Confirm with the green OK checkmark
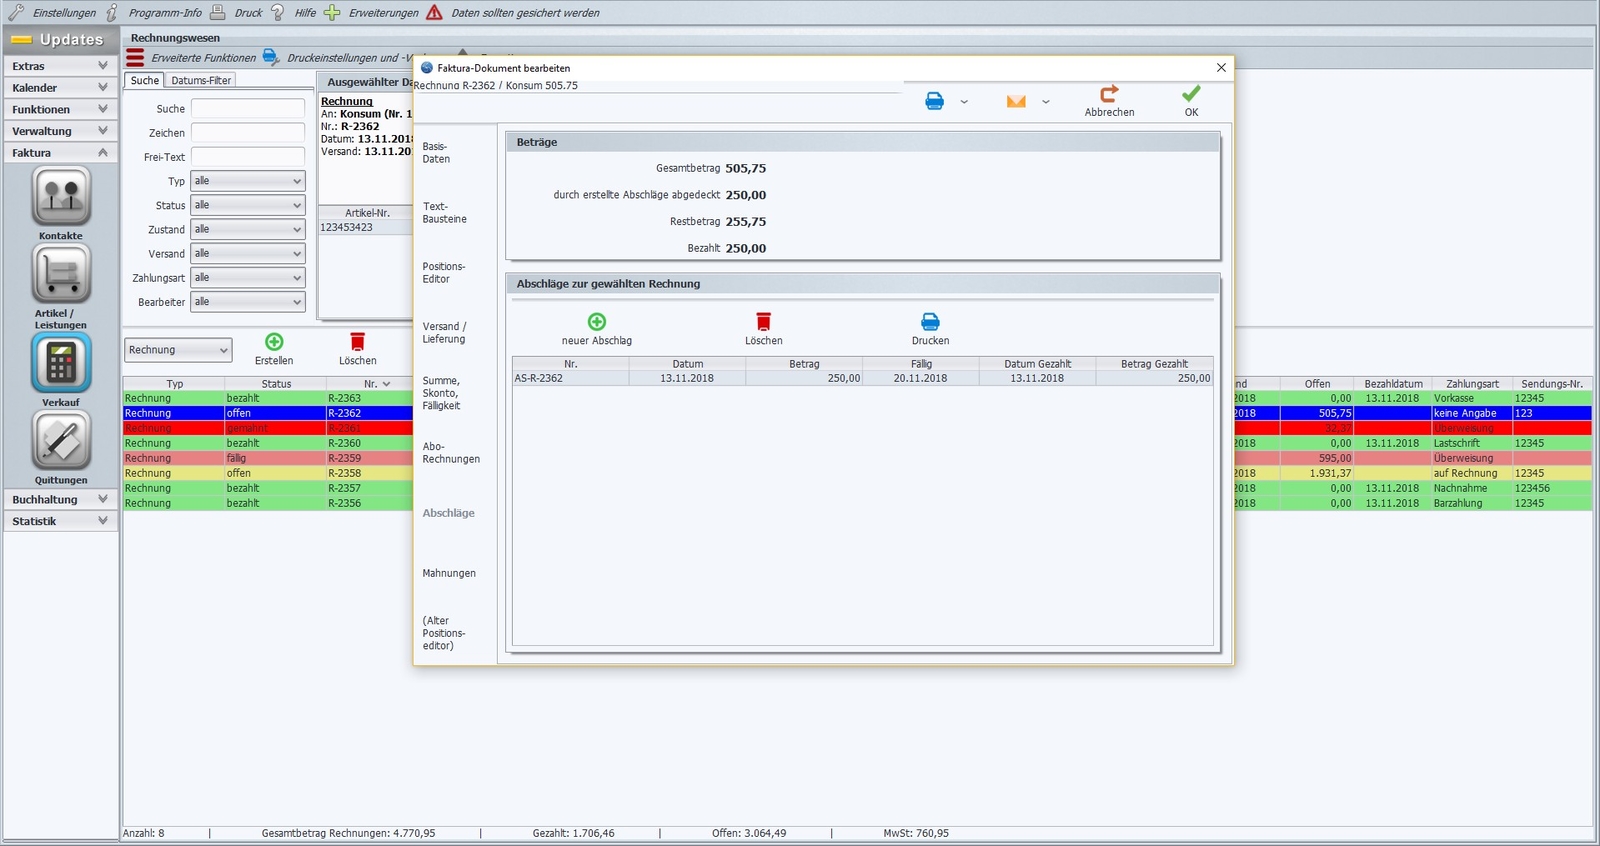 (1191, 93)
